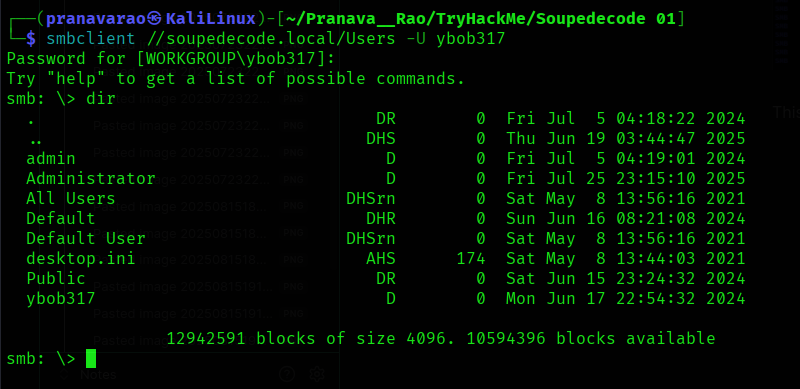Select the Administrator directory entry

[91, 179]
